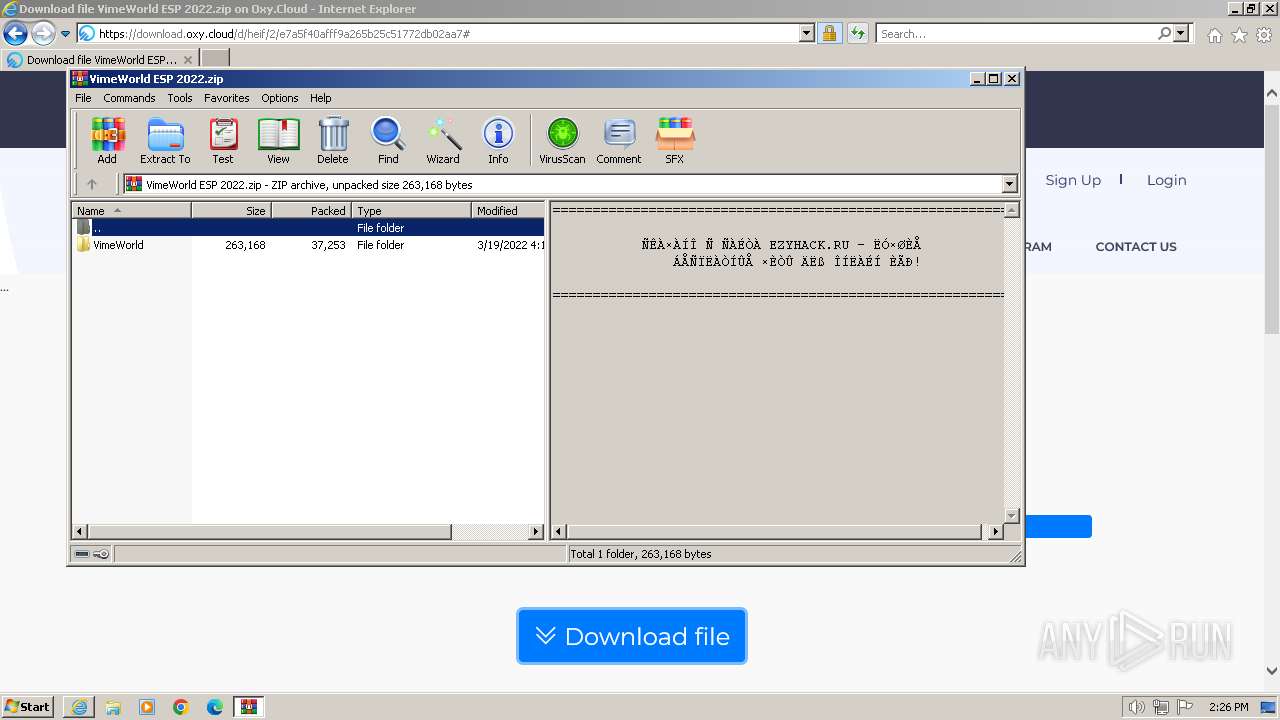Image resolution: width=1280 pixels, height=720 pixels.
Task: Sort by Size column header
Action: pyautogui.click(x=231, y=211)
